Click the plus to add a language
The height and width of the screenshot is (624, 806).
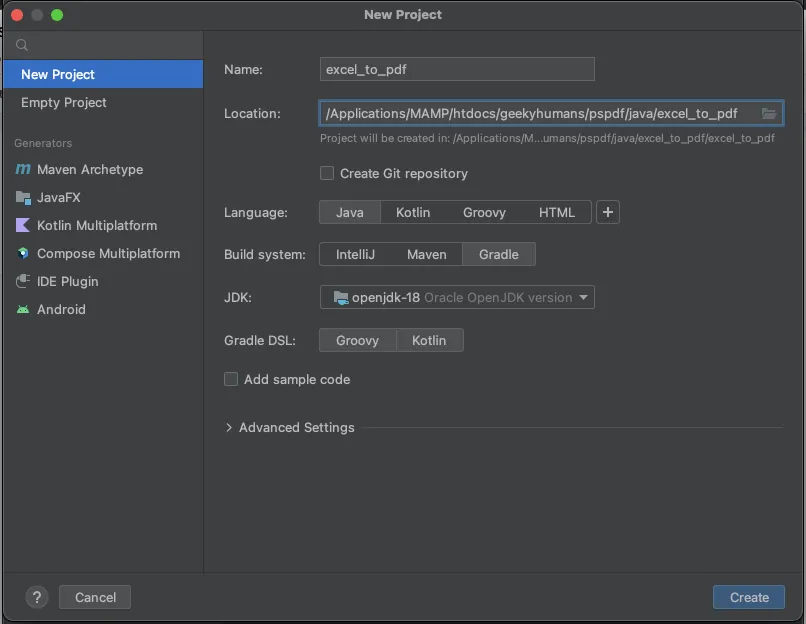tap(608, 212)
